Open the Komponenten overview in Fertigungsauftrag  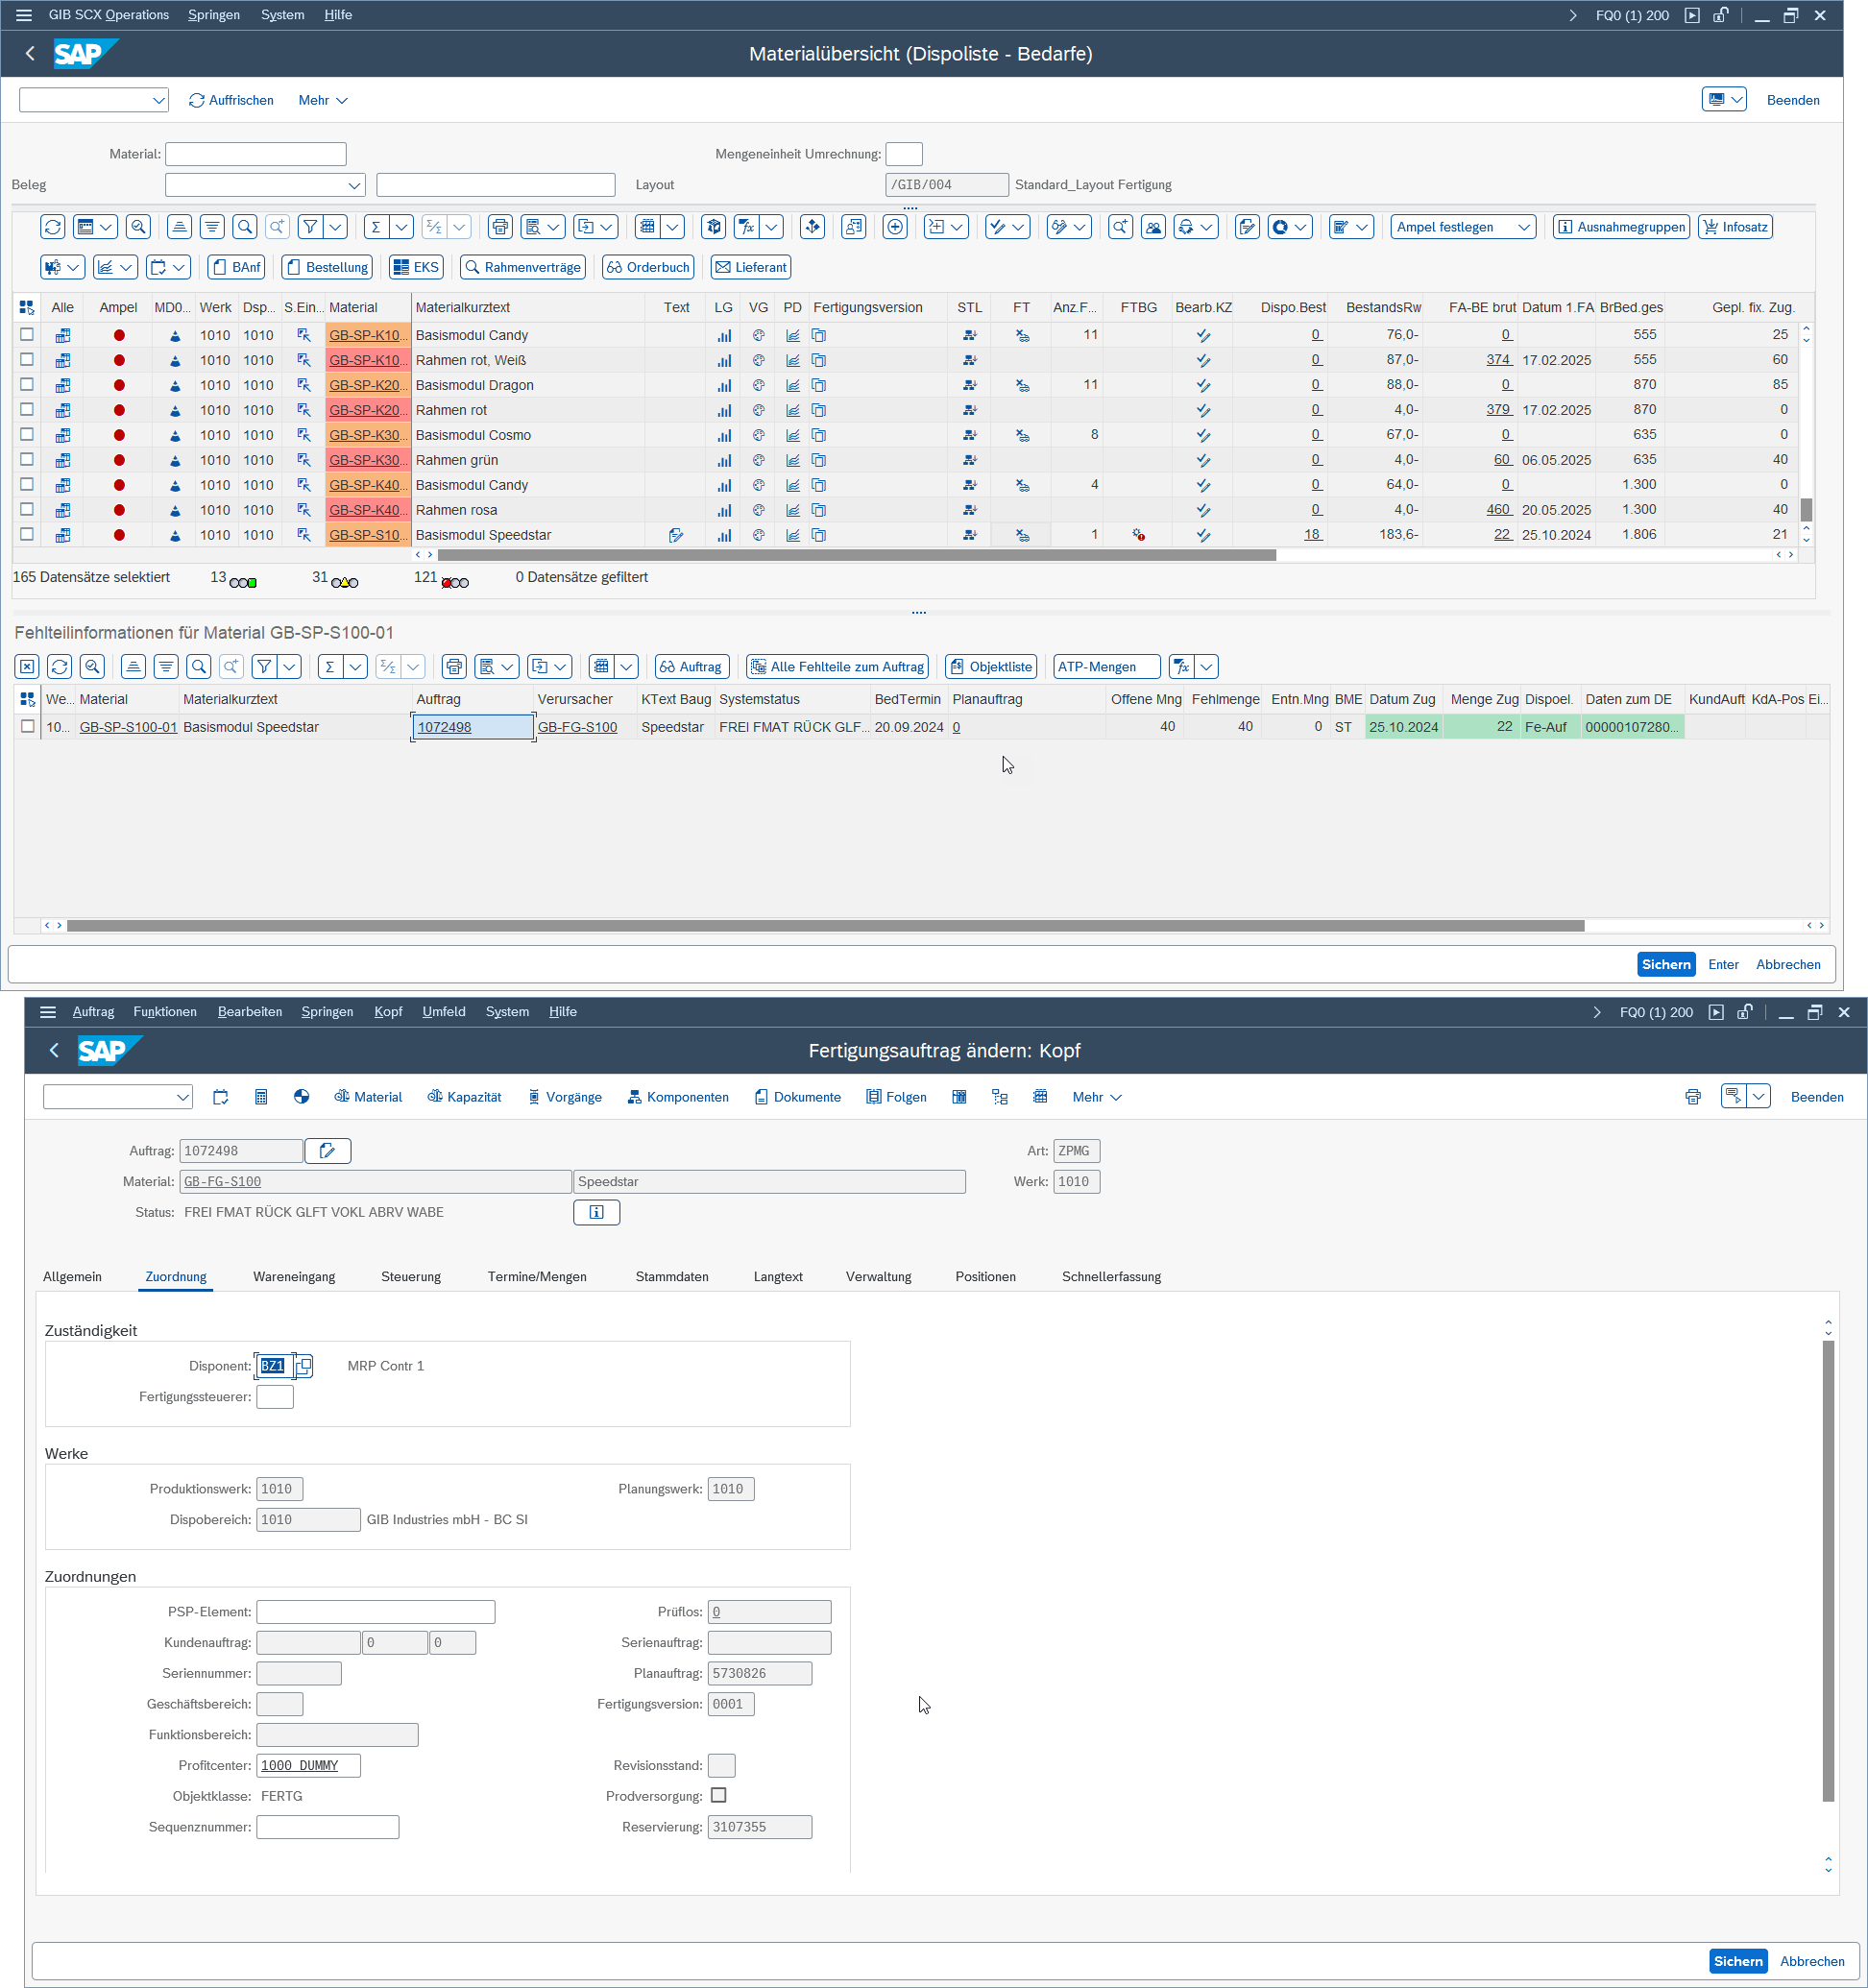point(677,1097)
